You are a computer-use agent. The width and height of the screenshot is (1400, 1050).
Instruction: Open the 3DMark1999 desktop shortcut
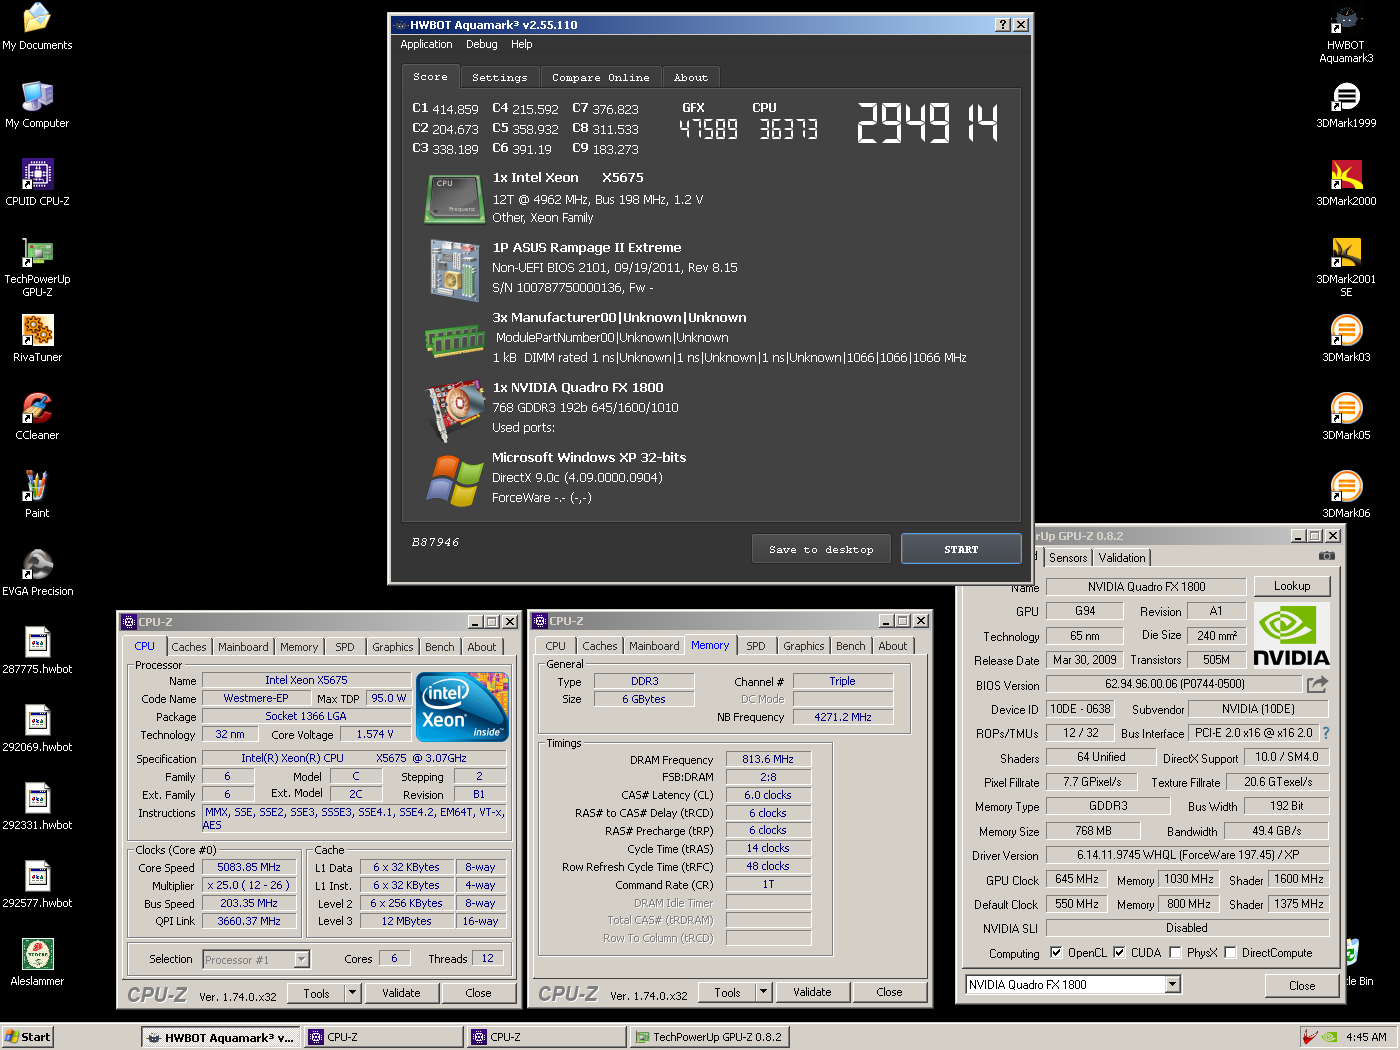1346,104
